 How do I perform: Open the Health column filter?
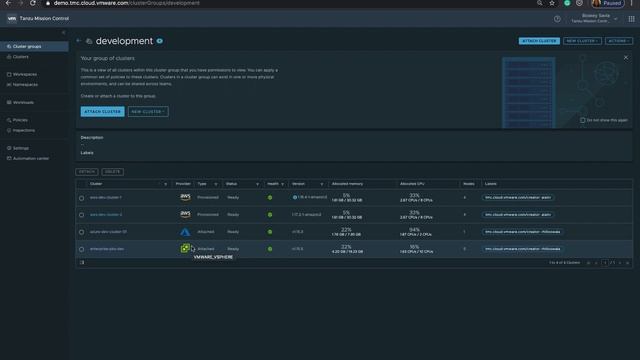tap(282, 184)
